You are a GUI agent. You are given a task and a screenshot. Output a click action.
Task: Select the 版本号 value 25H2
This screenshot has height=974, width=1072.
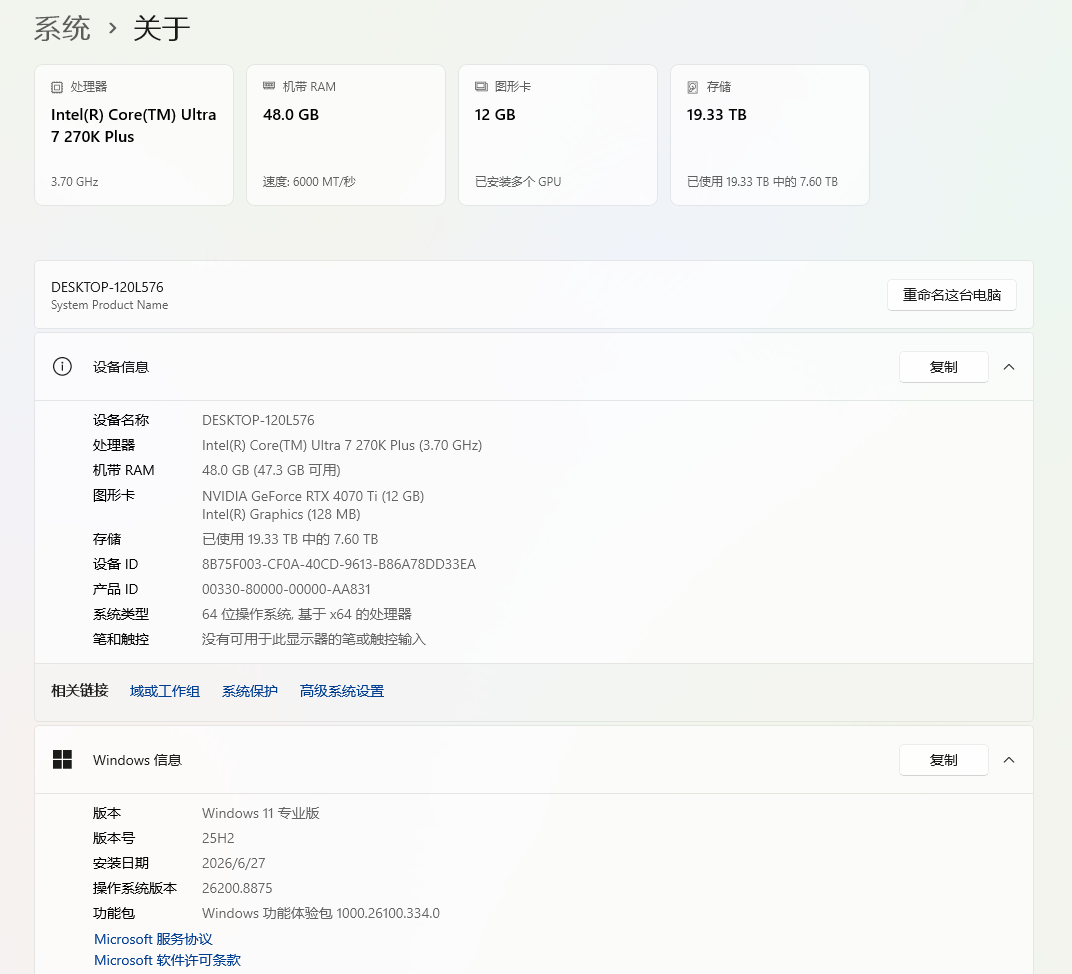(218, 838)
